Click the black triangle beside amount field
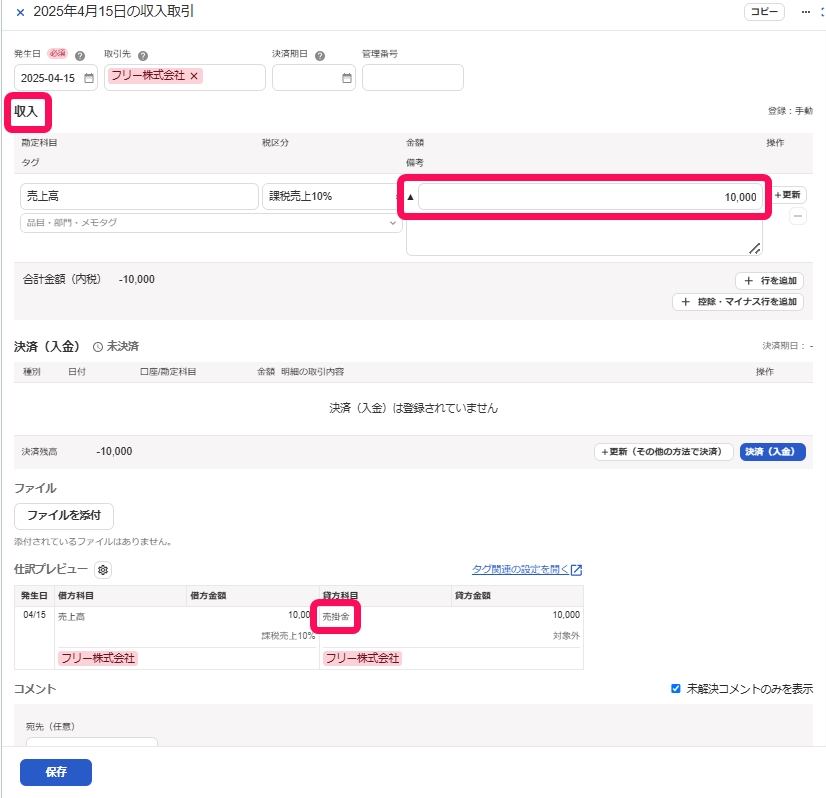Viewport: 826px width, 798px height. [x=410, y=197]
